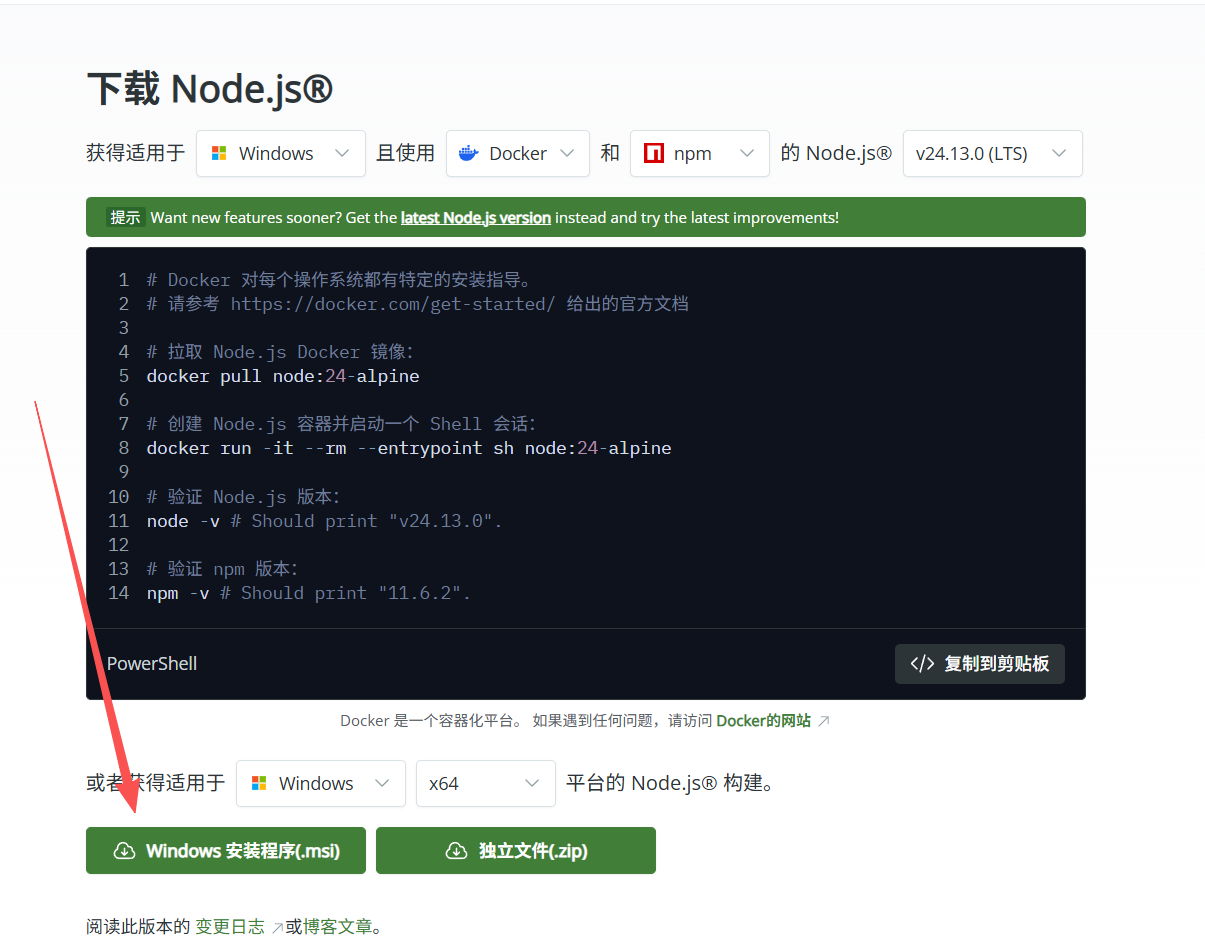Viewport: 1205px width, 939px height.
Task: Click the external arrow icon beside 变更日志
Action: [276, 928]
